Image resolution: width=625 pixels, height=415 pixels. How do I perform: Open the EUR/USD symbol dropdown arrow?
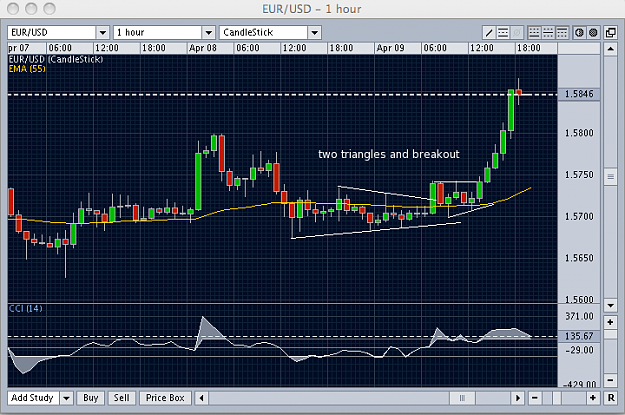[x=102, y=32]
